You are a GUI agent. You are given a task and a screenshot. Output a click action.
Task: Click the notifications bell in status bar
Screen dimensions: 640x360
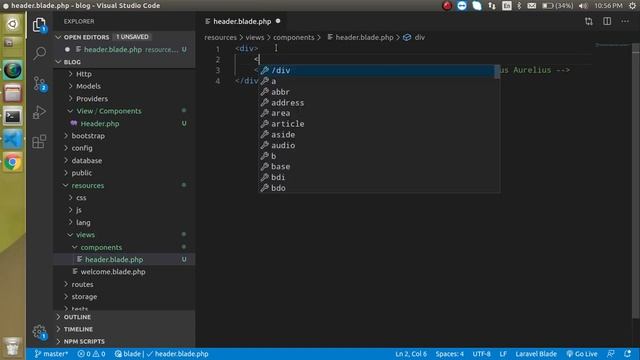coord(627,353)
